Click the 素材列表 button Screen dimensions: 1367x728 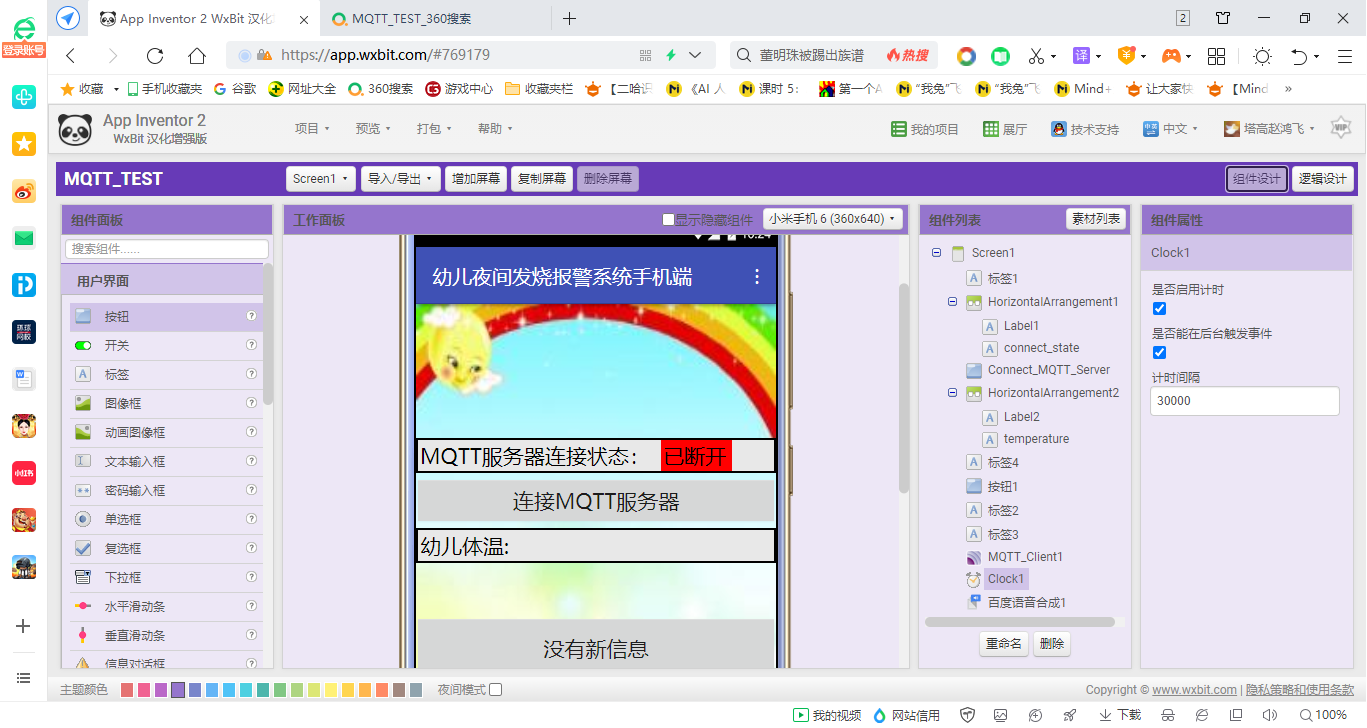coord(1096,219)
